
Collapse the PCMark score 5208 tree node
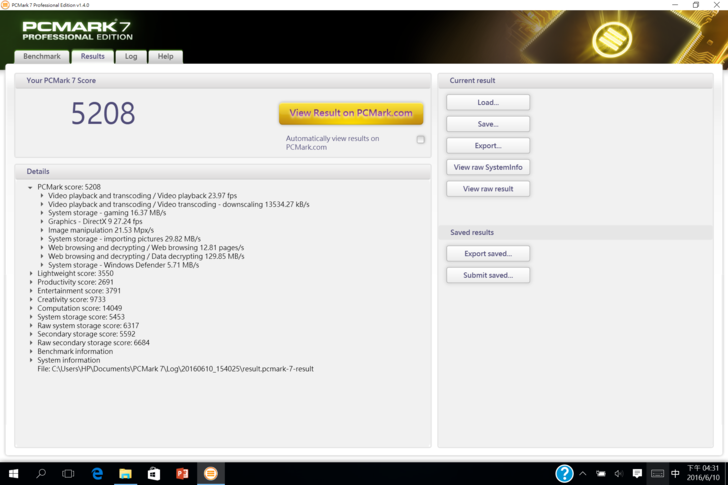[30, 187]
